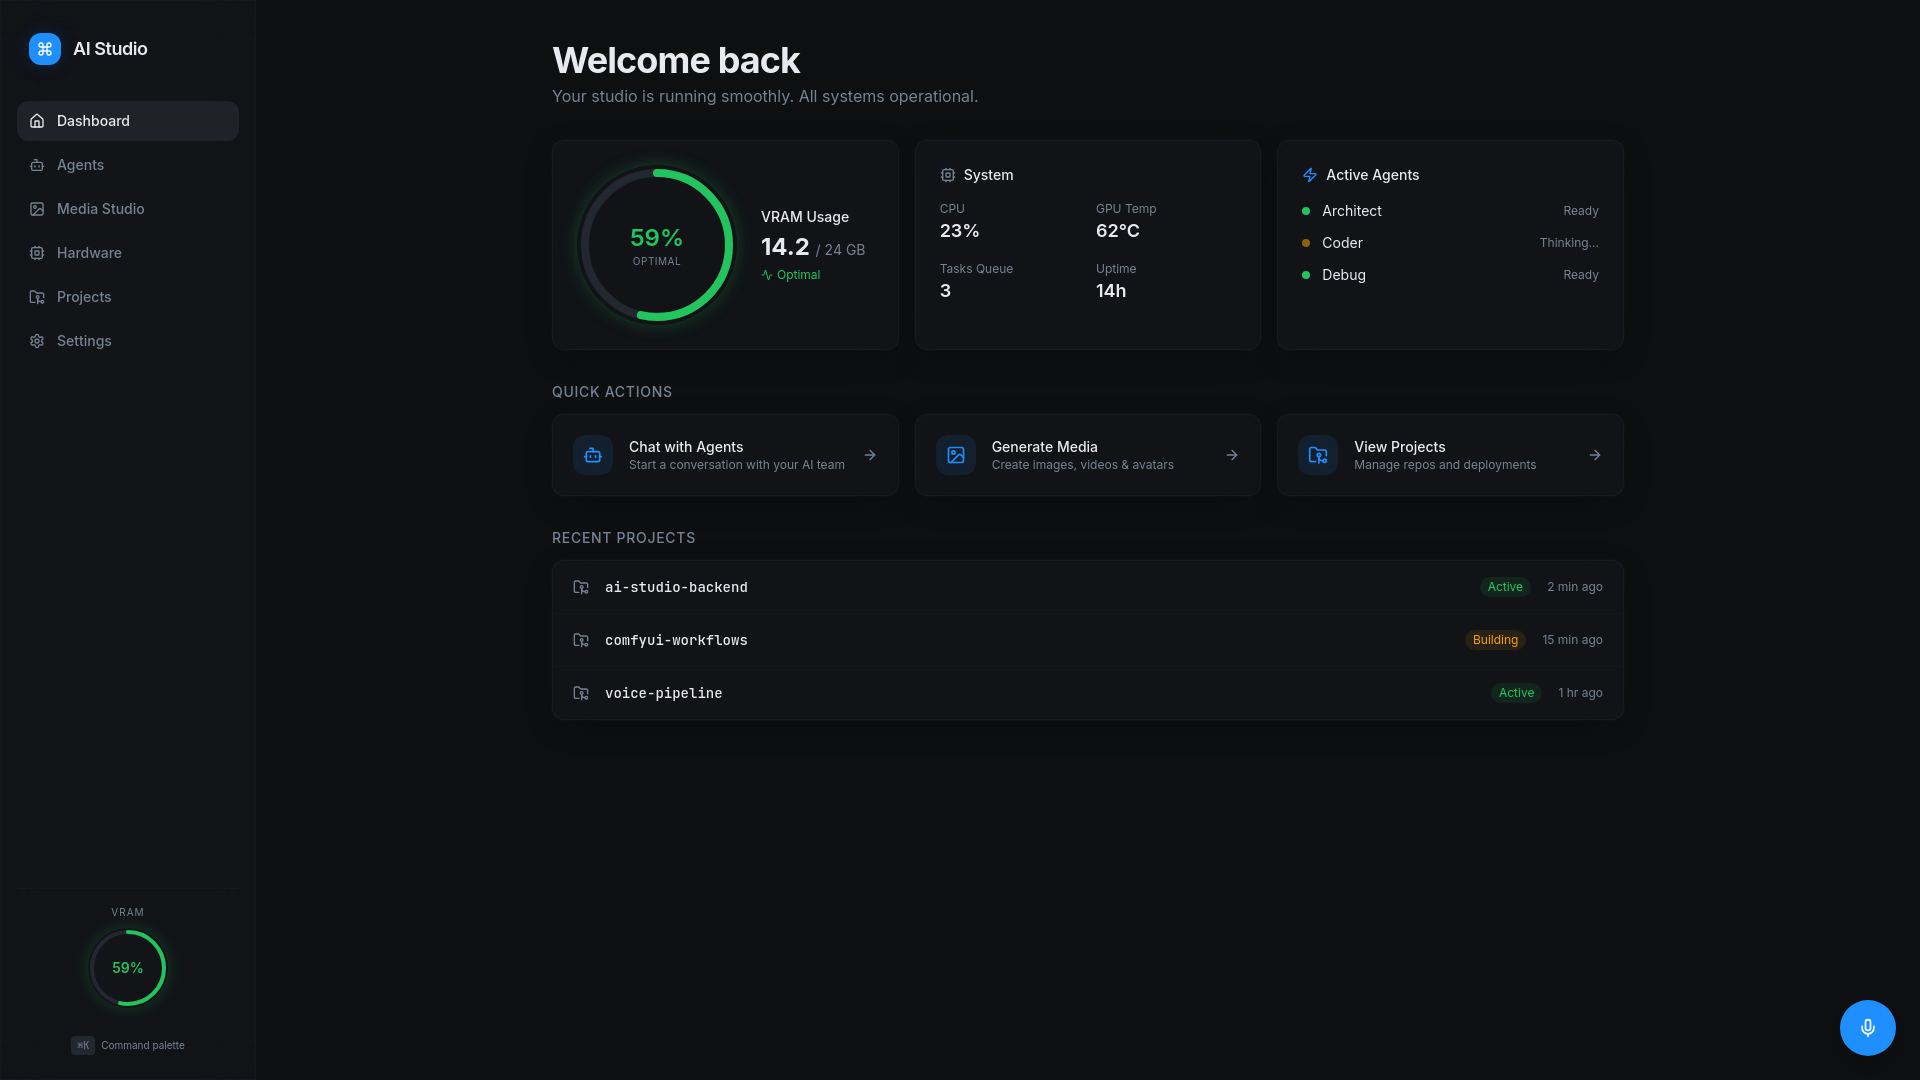The width and height of the screenshot is (1920, 1080).
Task: Click the Active Agents lightning icon
Action: pyautogui.click(x=1310, y=175)
